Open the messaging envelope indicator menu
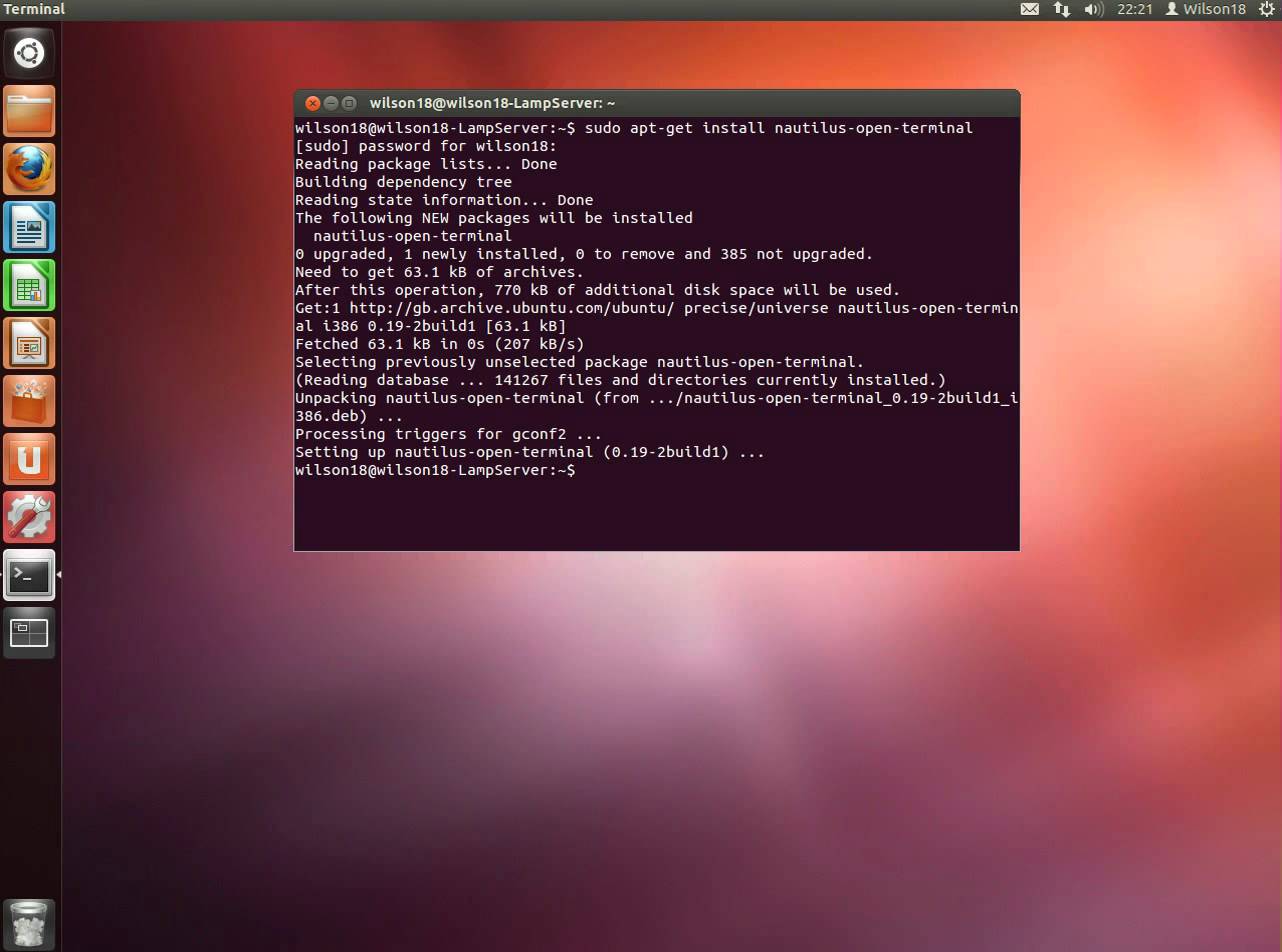 tap(1030, 9)
